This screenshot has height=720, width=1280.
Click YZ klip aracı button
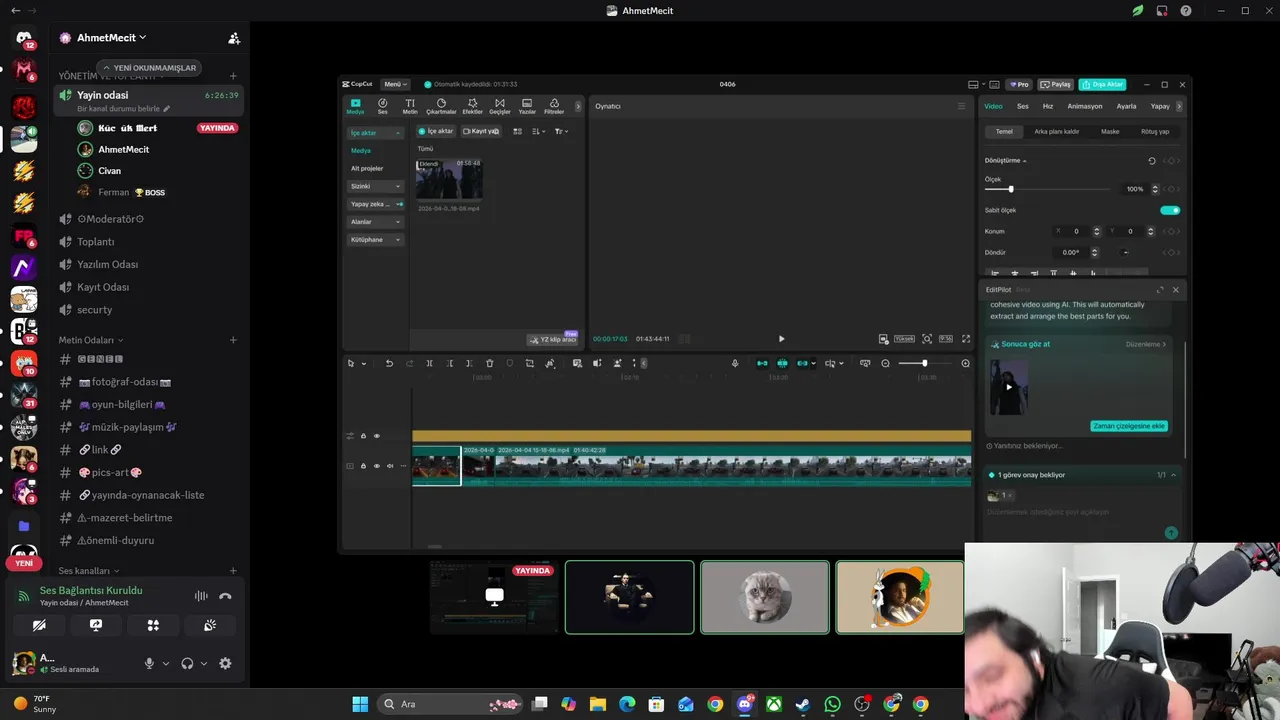click(x=553, y=339)
